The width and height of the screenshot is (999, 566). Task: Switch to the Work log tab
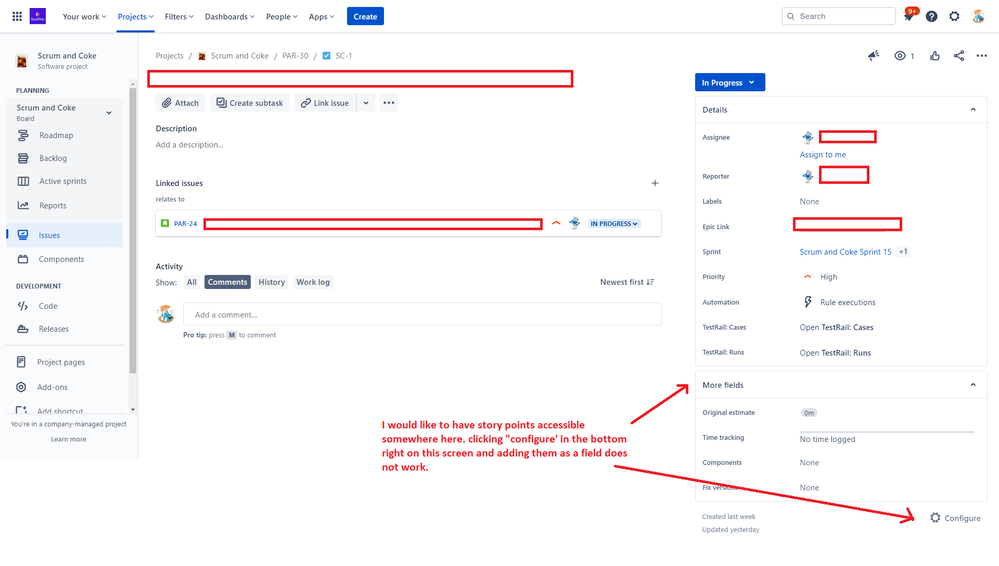pos(313,282)
